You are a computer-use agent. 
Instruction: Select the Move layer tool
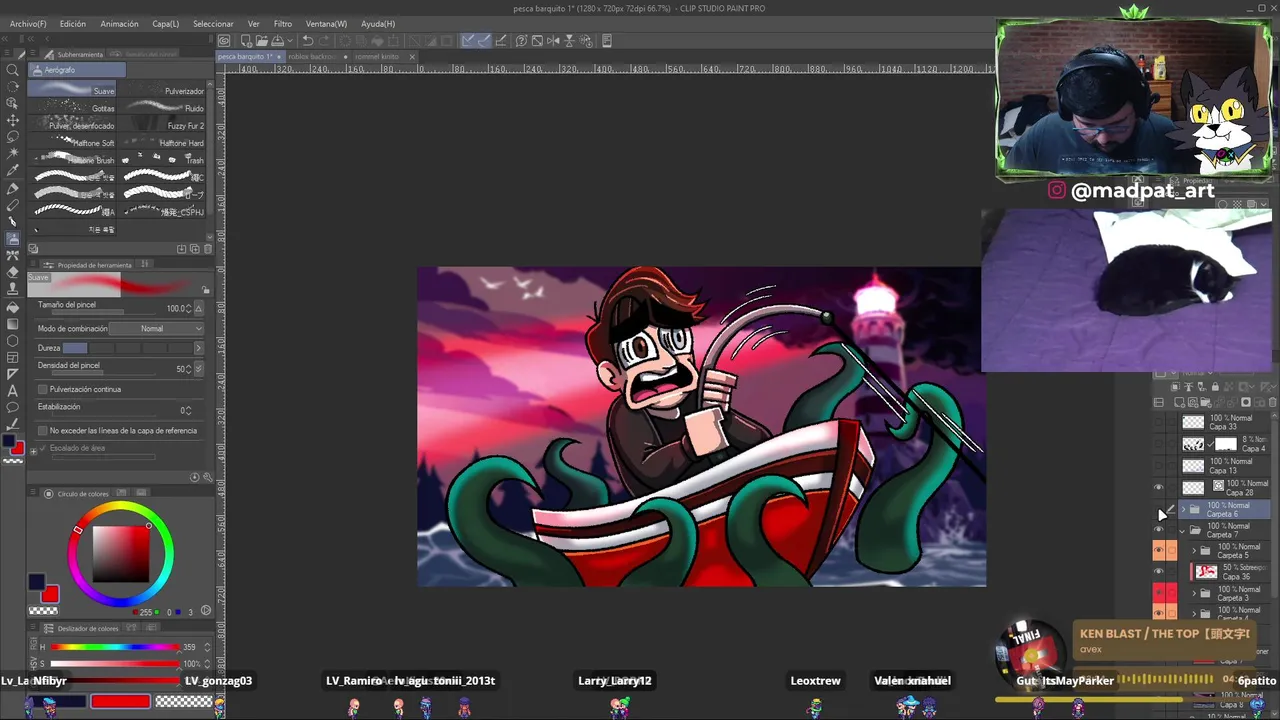pos(13,120)
